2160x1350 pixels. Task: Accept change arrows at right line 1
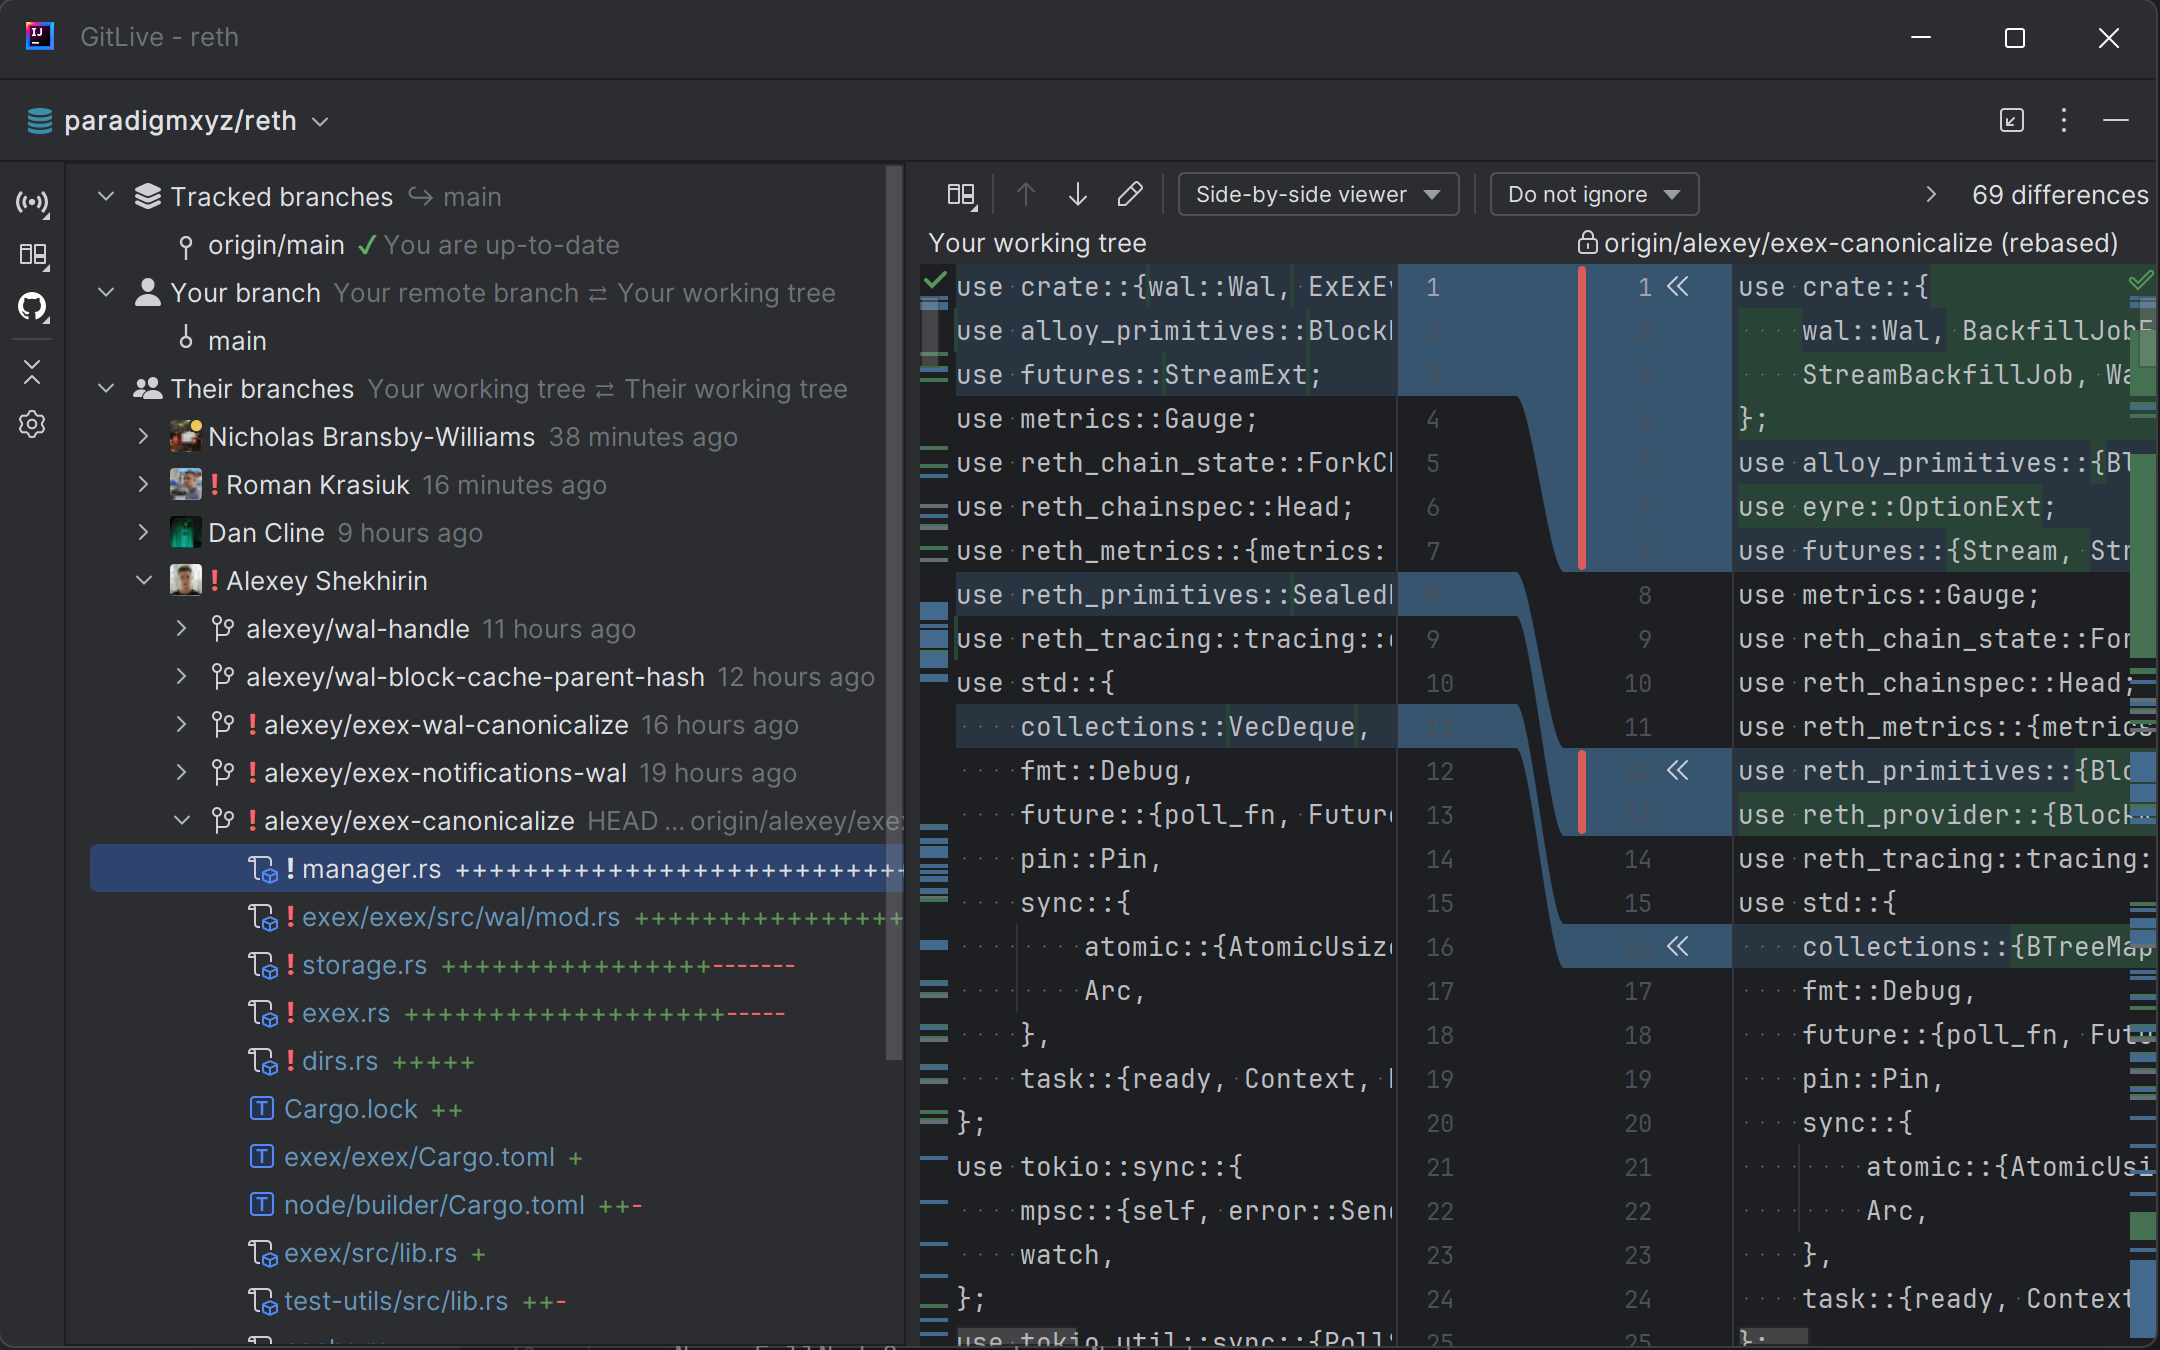[x=1677, y=287]
